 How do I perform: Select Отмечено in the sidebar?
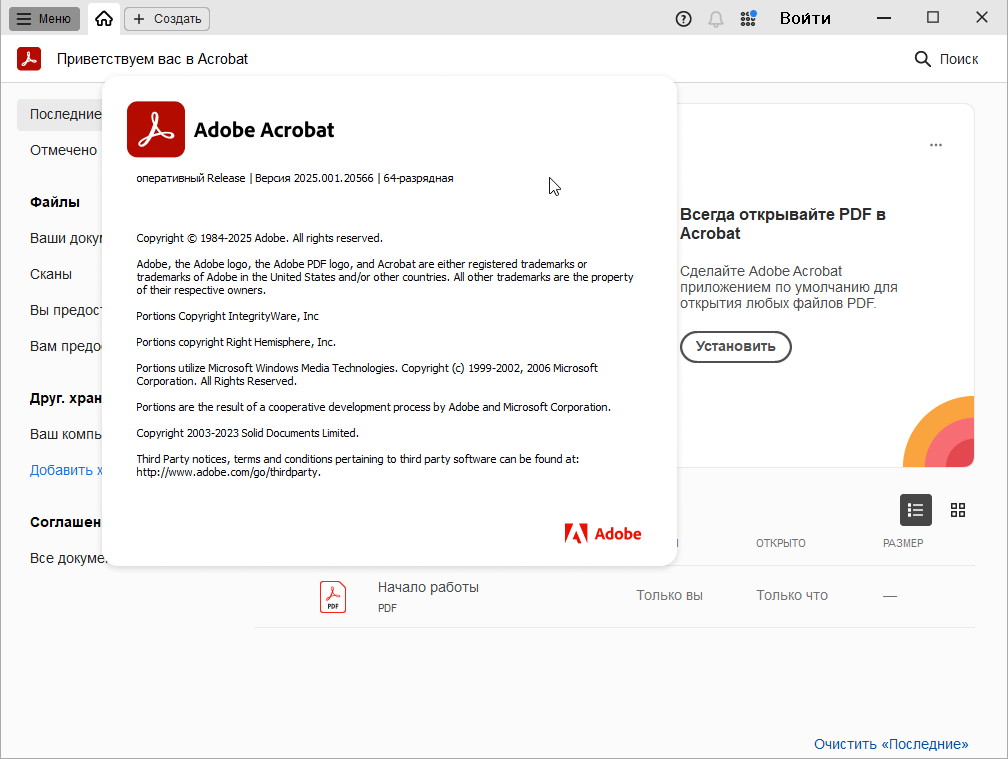(63, 150)
